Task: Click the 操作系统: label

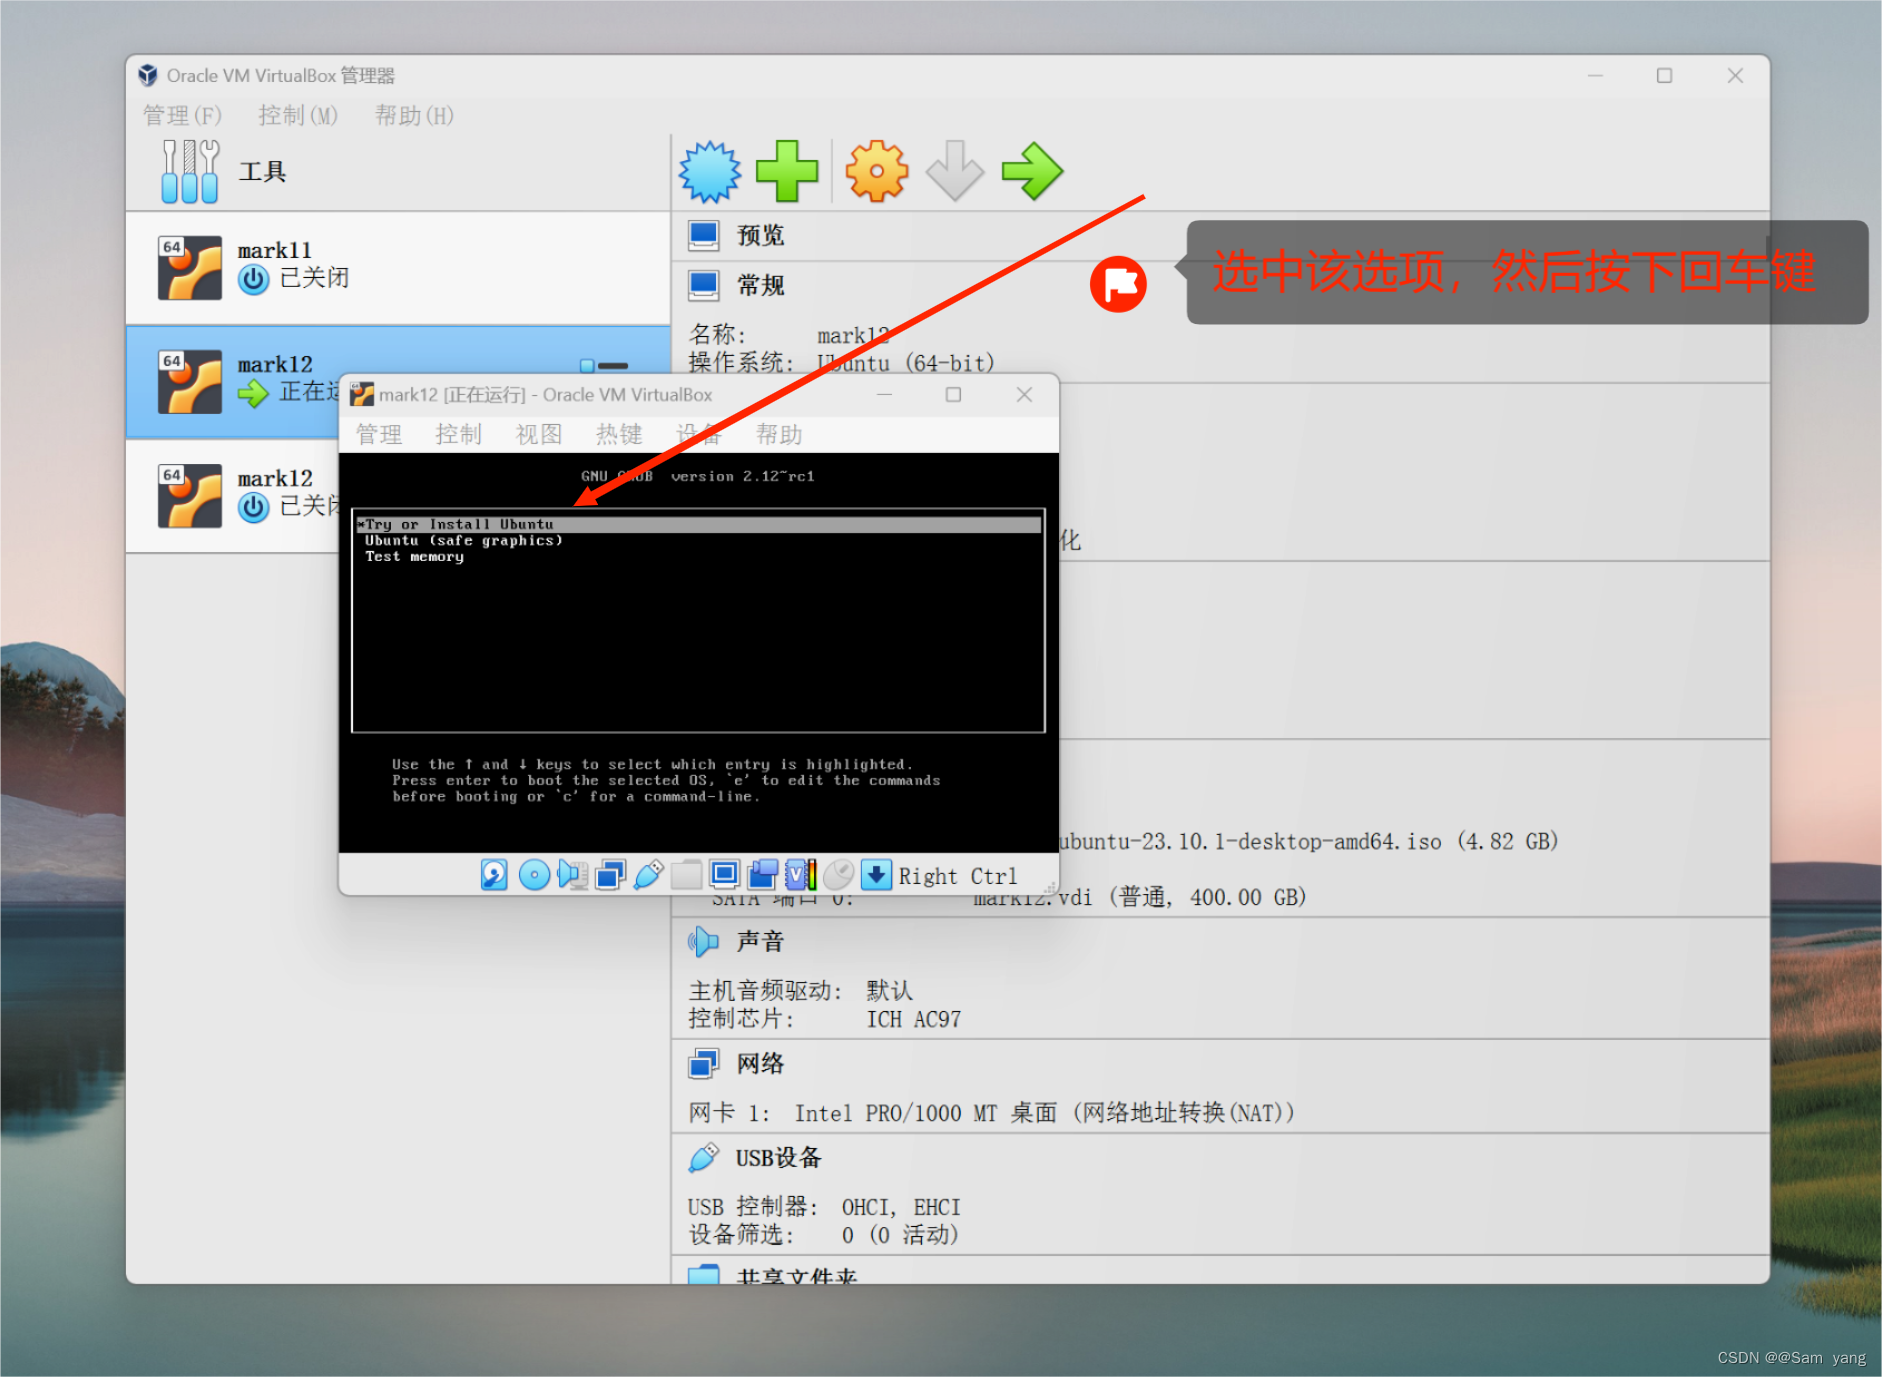Action: point(741,363)
